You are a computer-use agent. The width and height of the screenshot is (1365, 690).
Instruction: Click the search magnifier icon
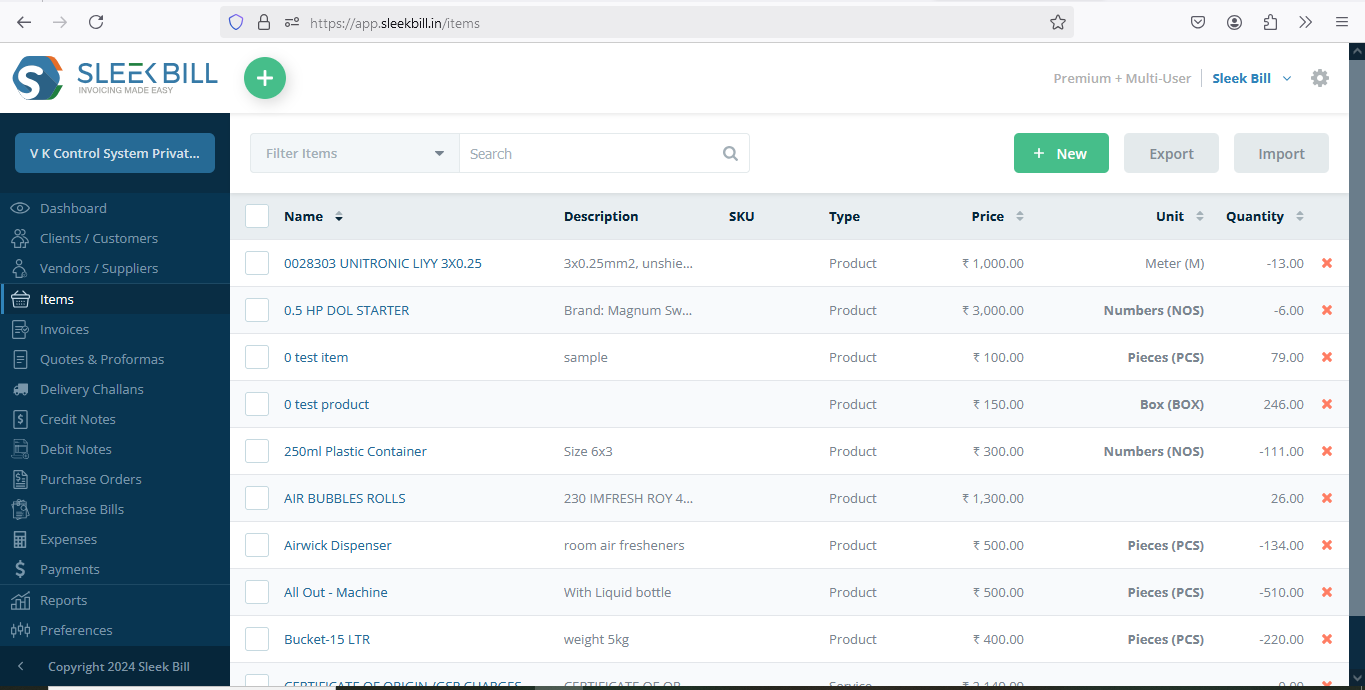point(730,154)
